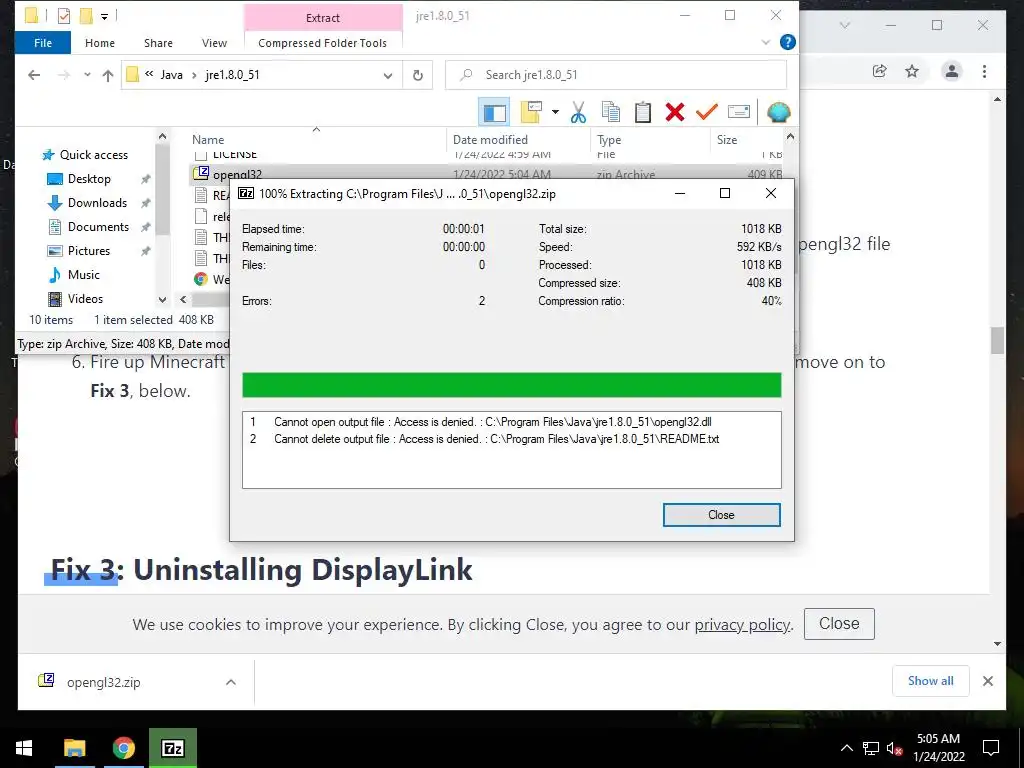Toggle the navigation pane toolbar icon
Image resolution: width=1024 pixels, height=768 pixels.
(494, 112)
